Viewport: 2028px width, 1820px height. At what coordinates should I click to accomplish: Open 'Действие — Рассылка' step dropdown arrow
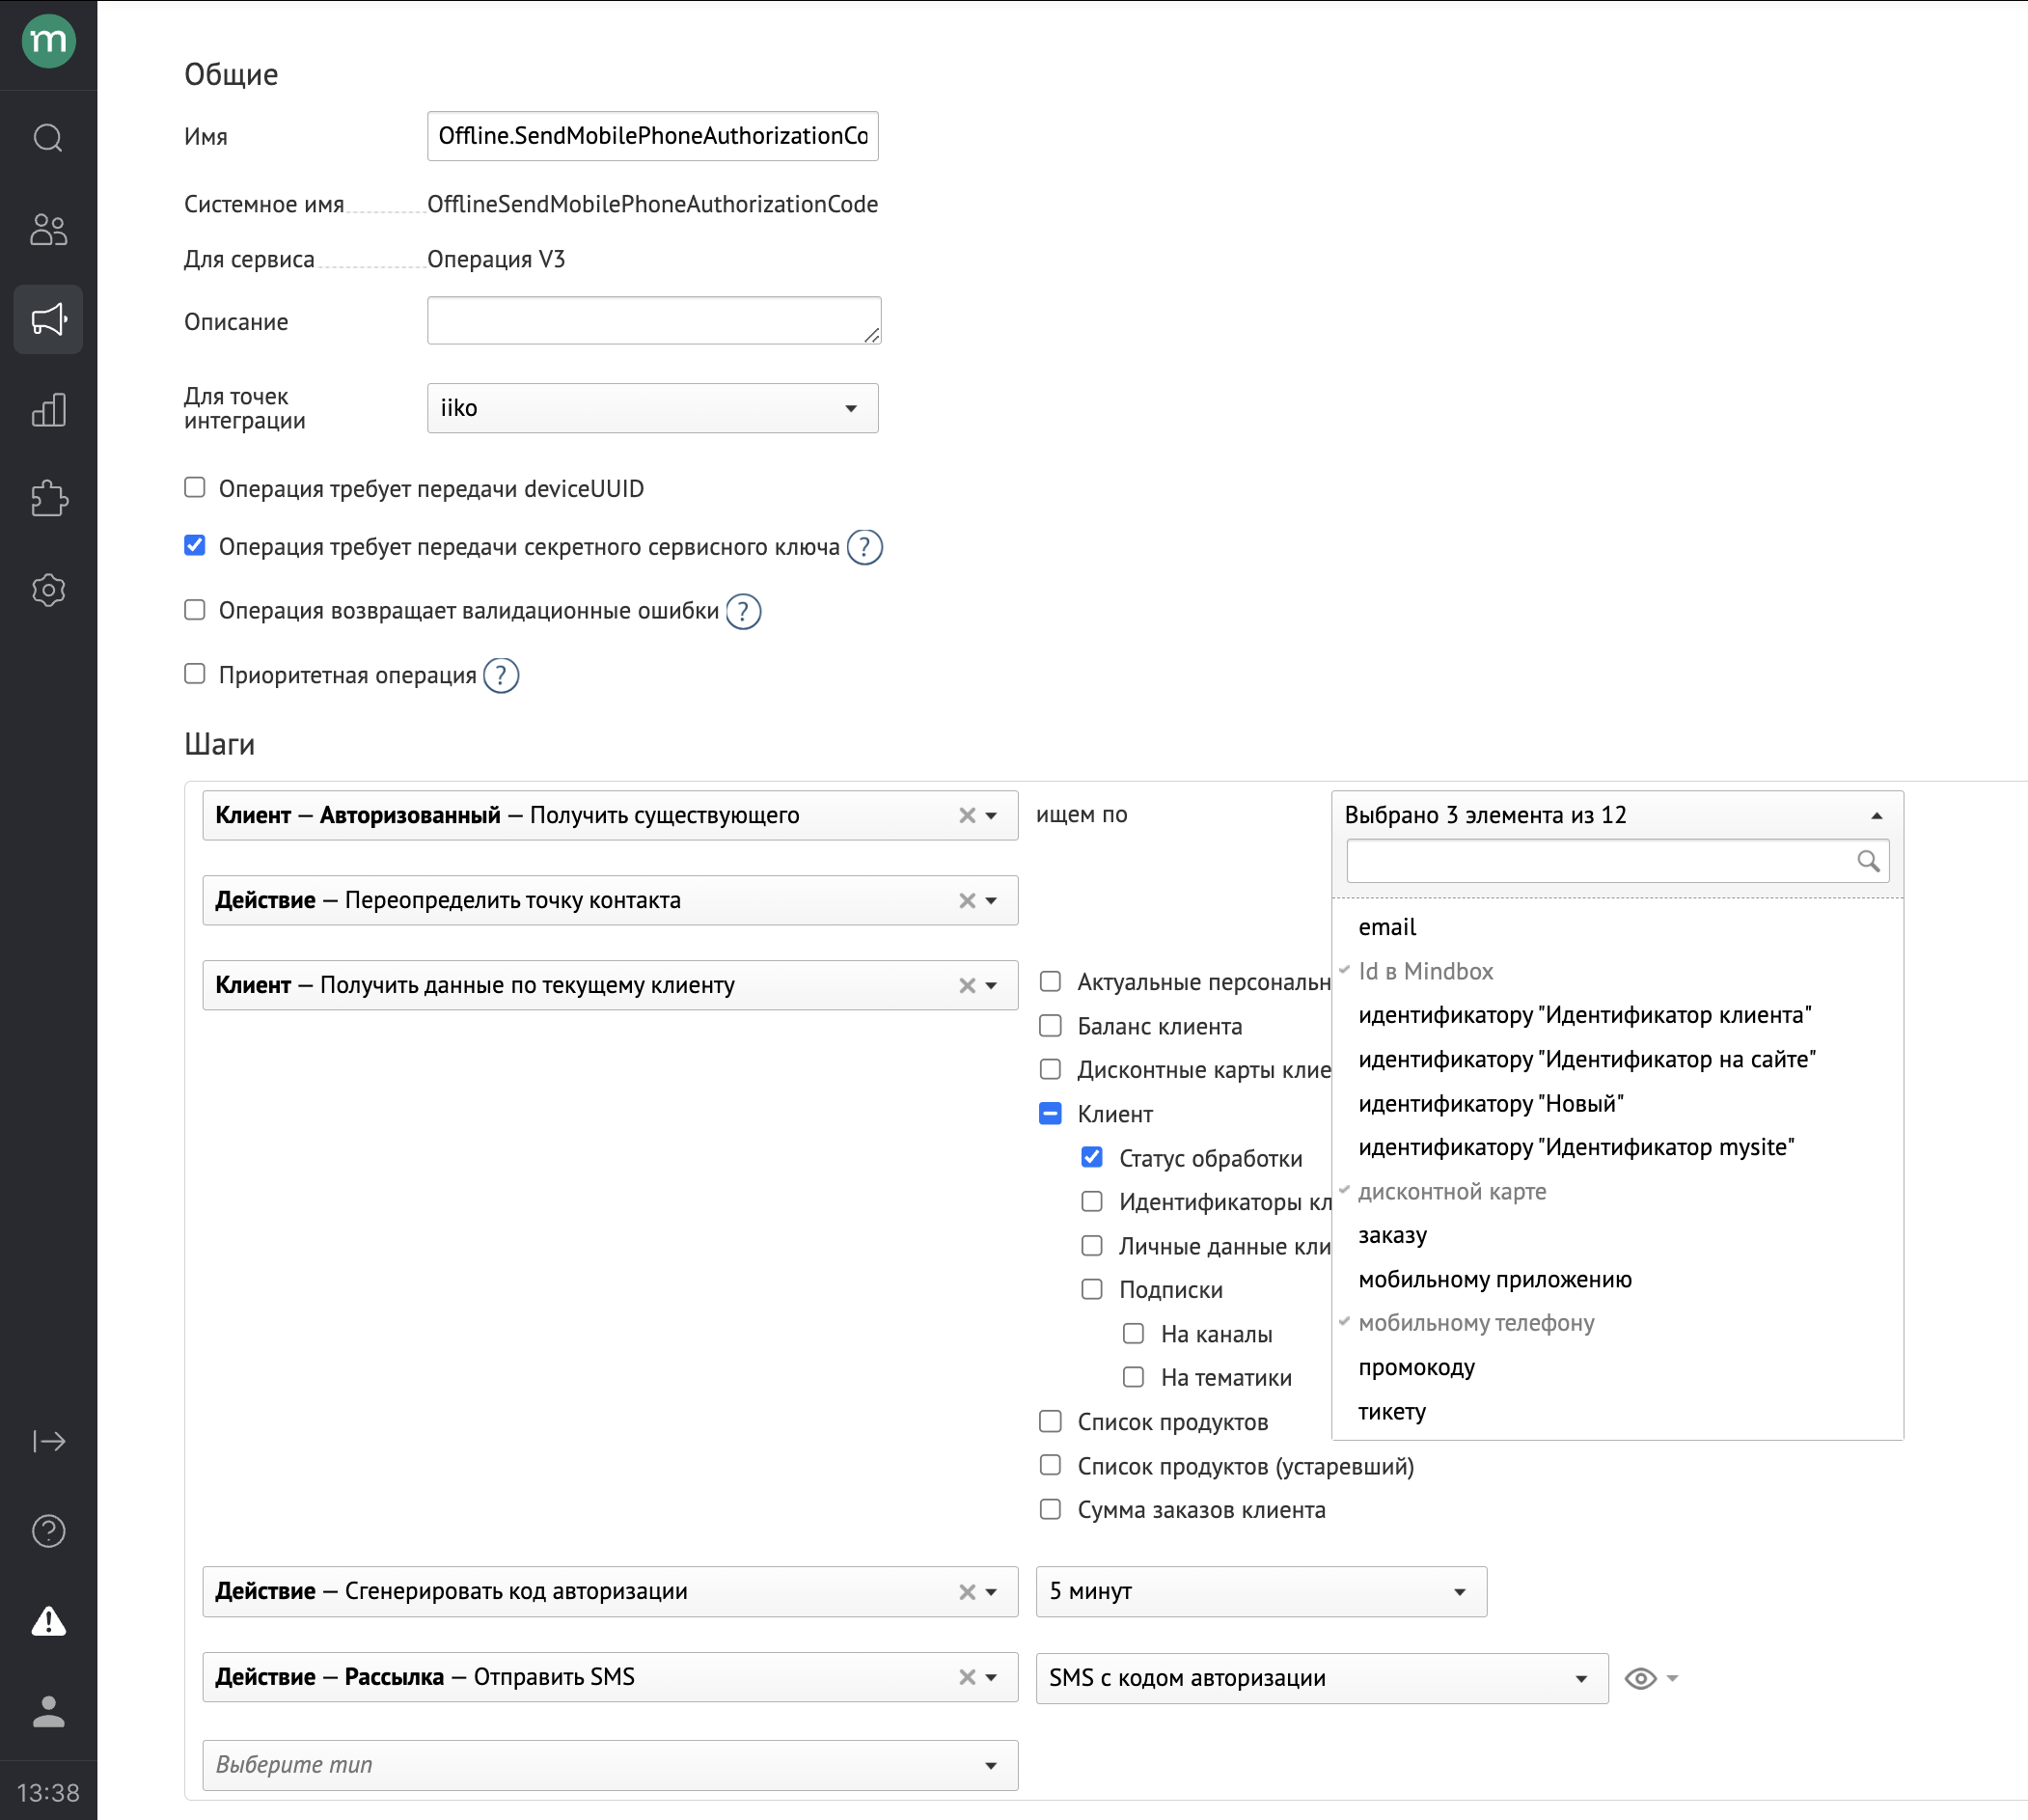[992, 1678]
